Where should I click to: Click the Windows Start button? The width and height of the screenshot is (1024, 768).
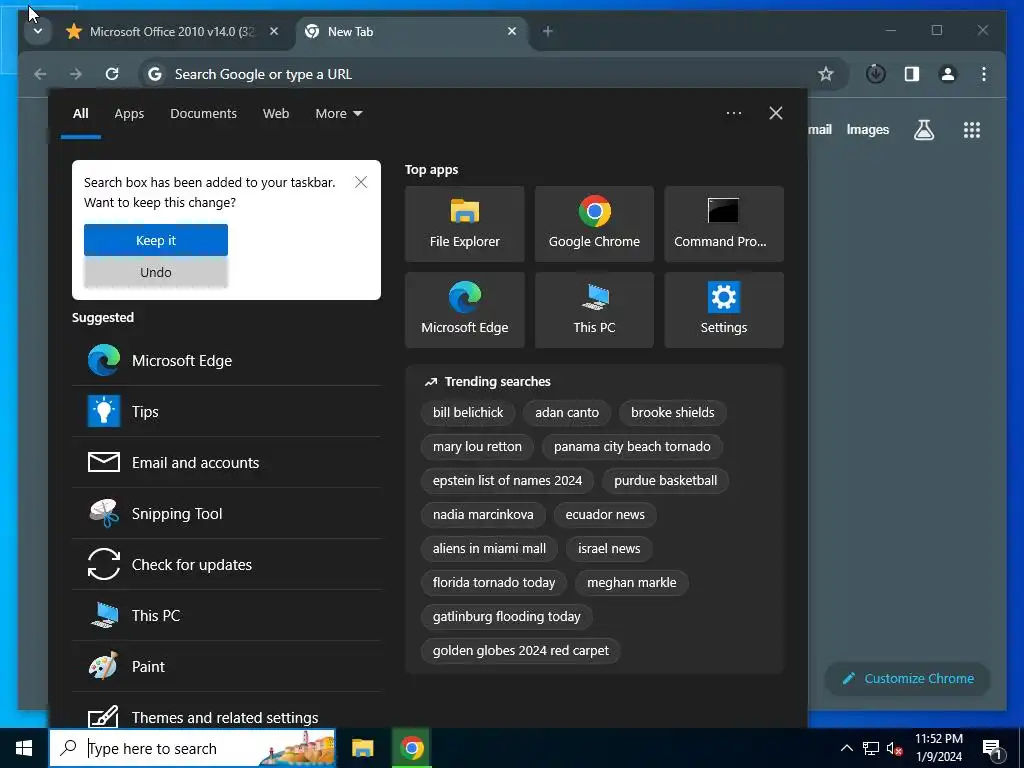[x=24, y=748]
